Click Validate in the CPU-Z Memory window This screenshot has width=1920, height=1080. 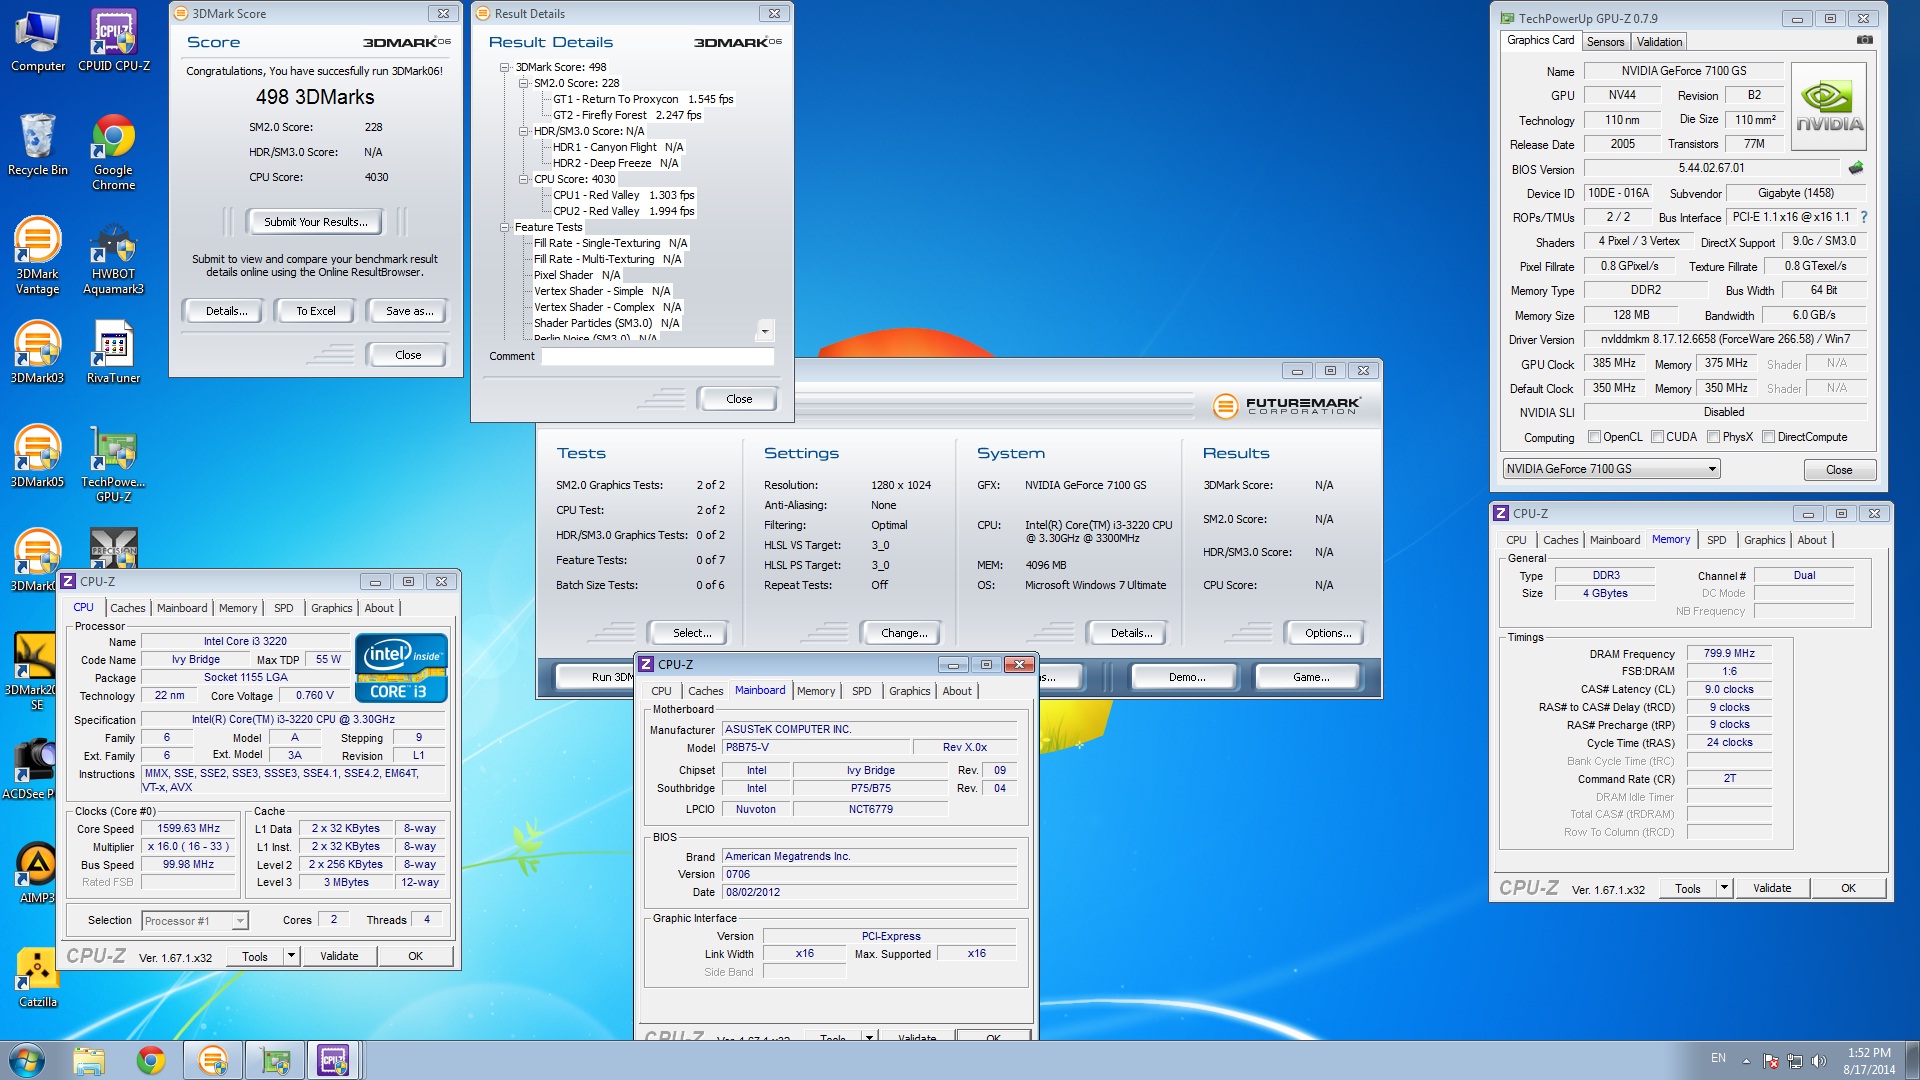coord(1772,888)
